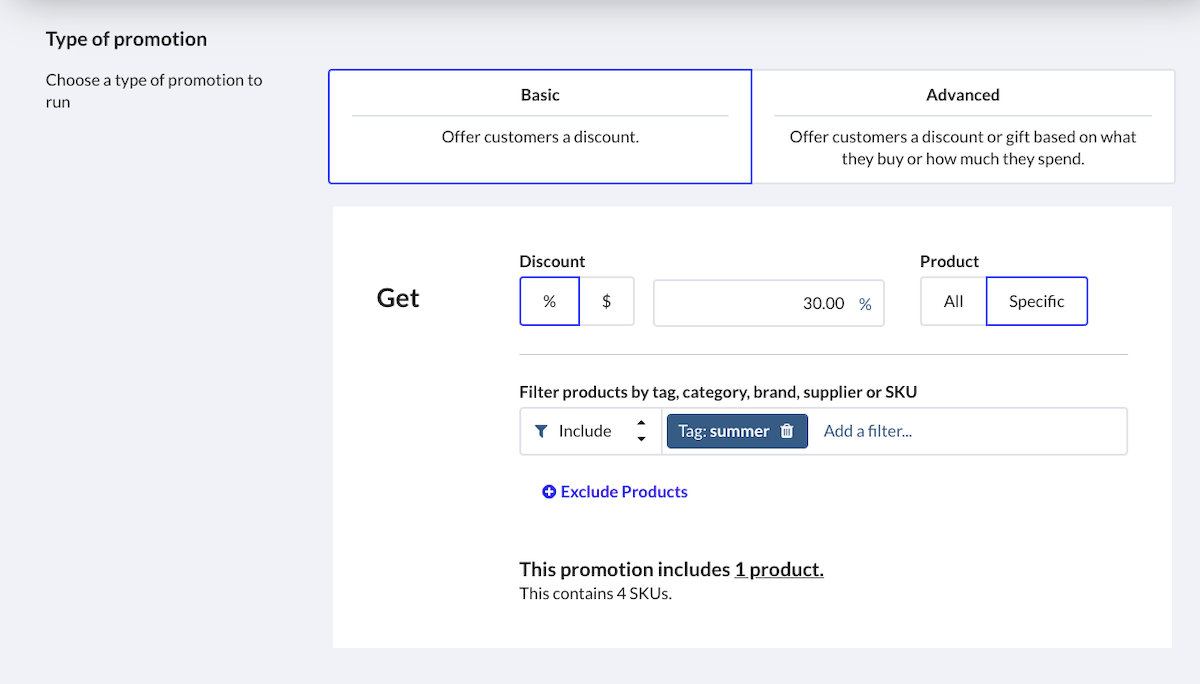Click the text 'This contains 4 SKUs.'
This screenshot has height=684, width=1200.
point(596,594)
